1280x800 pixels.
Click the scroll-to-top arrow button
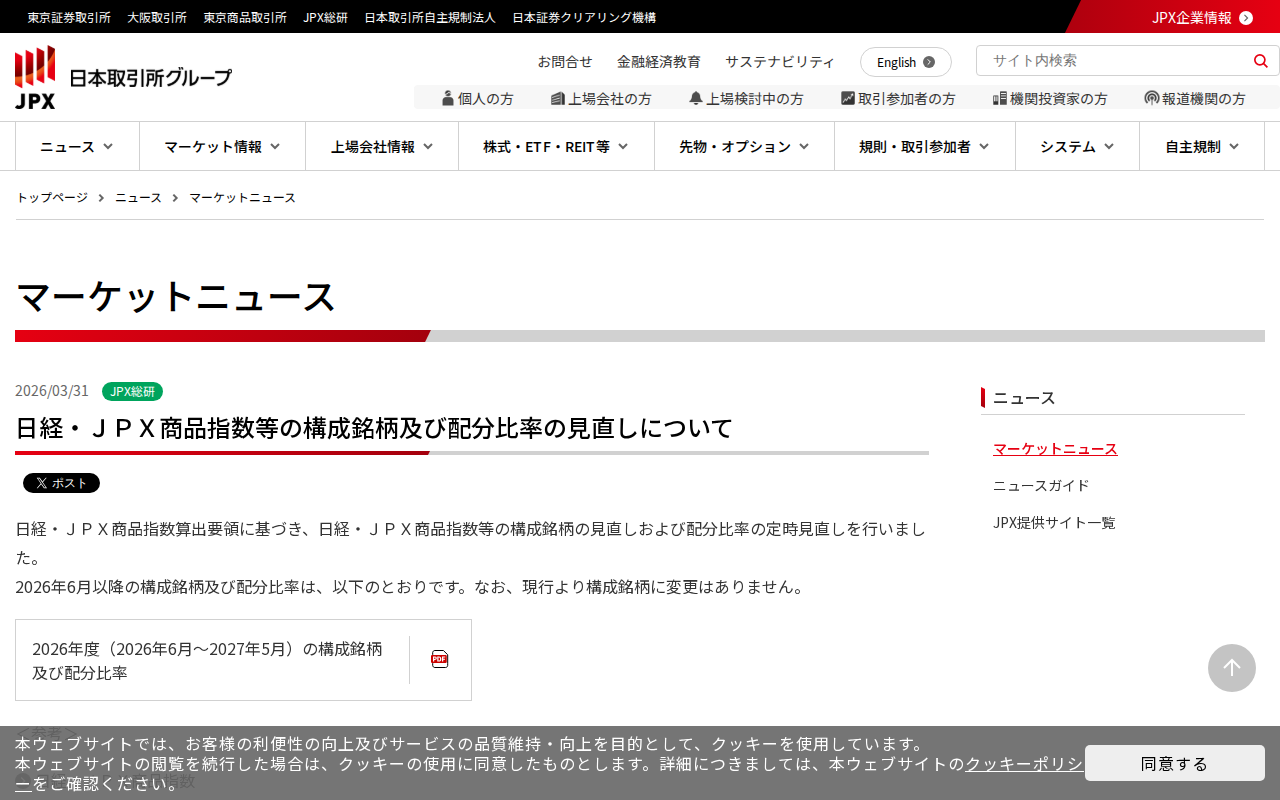(x=1232, y=668)
